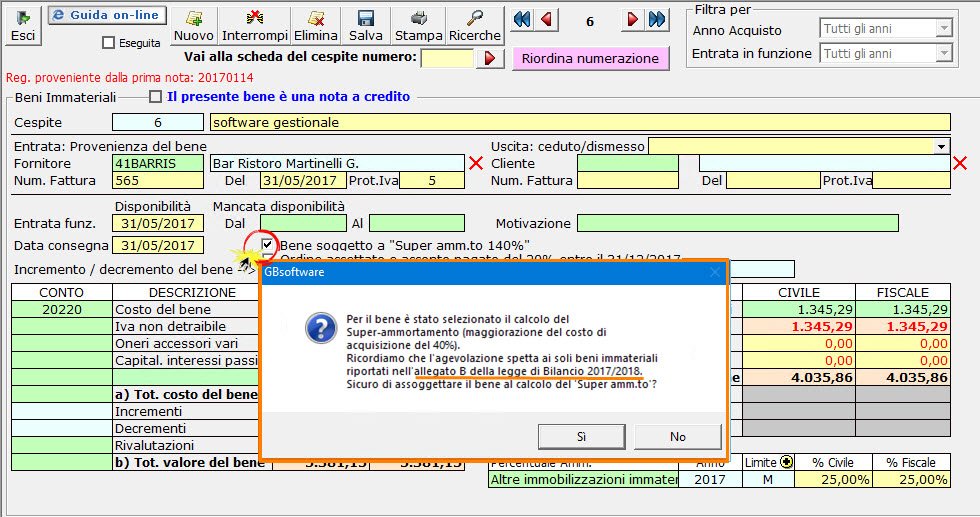Clear the Cliente with the red X

(x=960, y=163)
